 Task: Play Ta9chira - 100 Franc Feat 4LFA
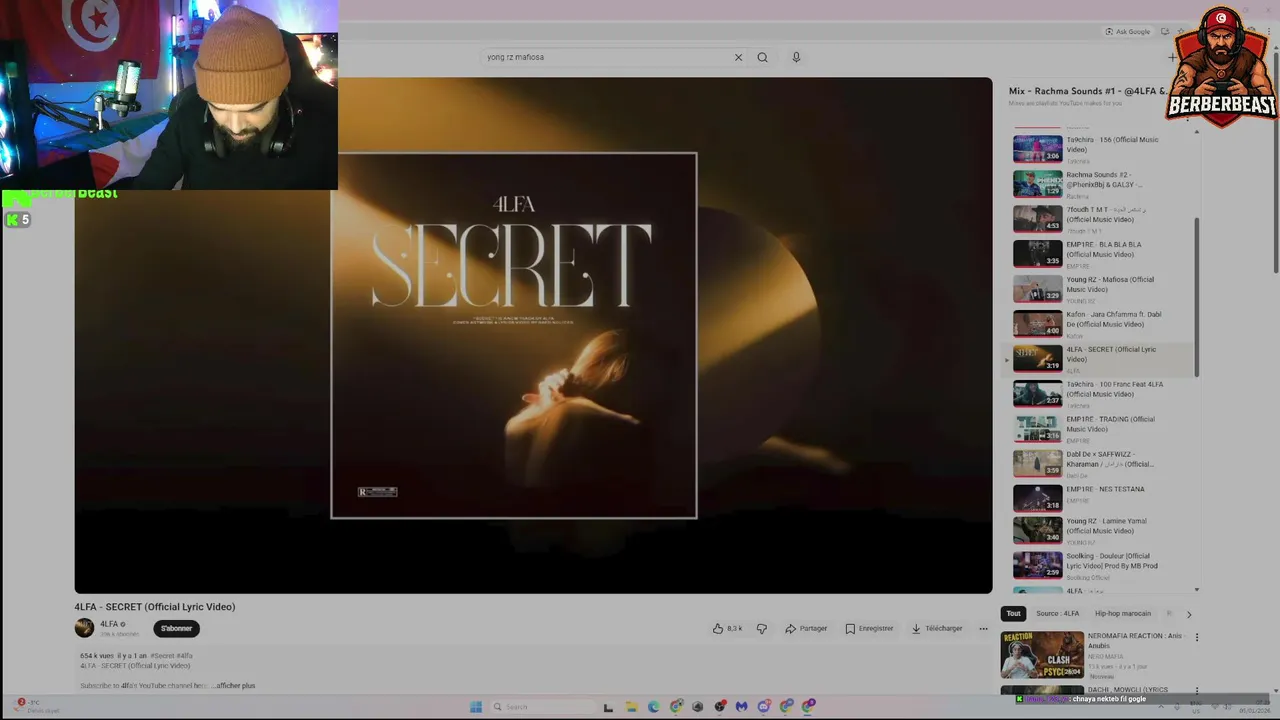pyautogui.click(x=1100, y=394)
